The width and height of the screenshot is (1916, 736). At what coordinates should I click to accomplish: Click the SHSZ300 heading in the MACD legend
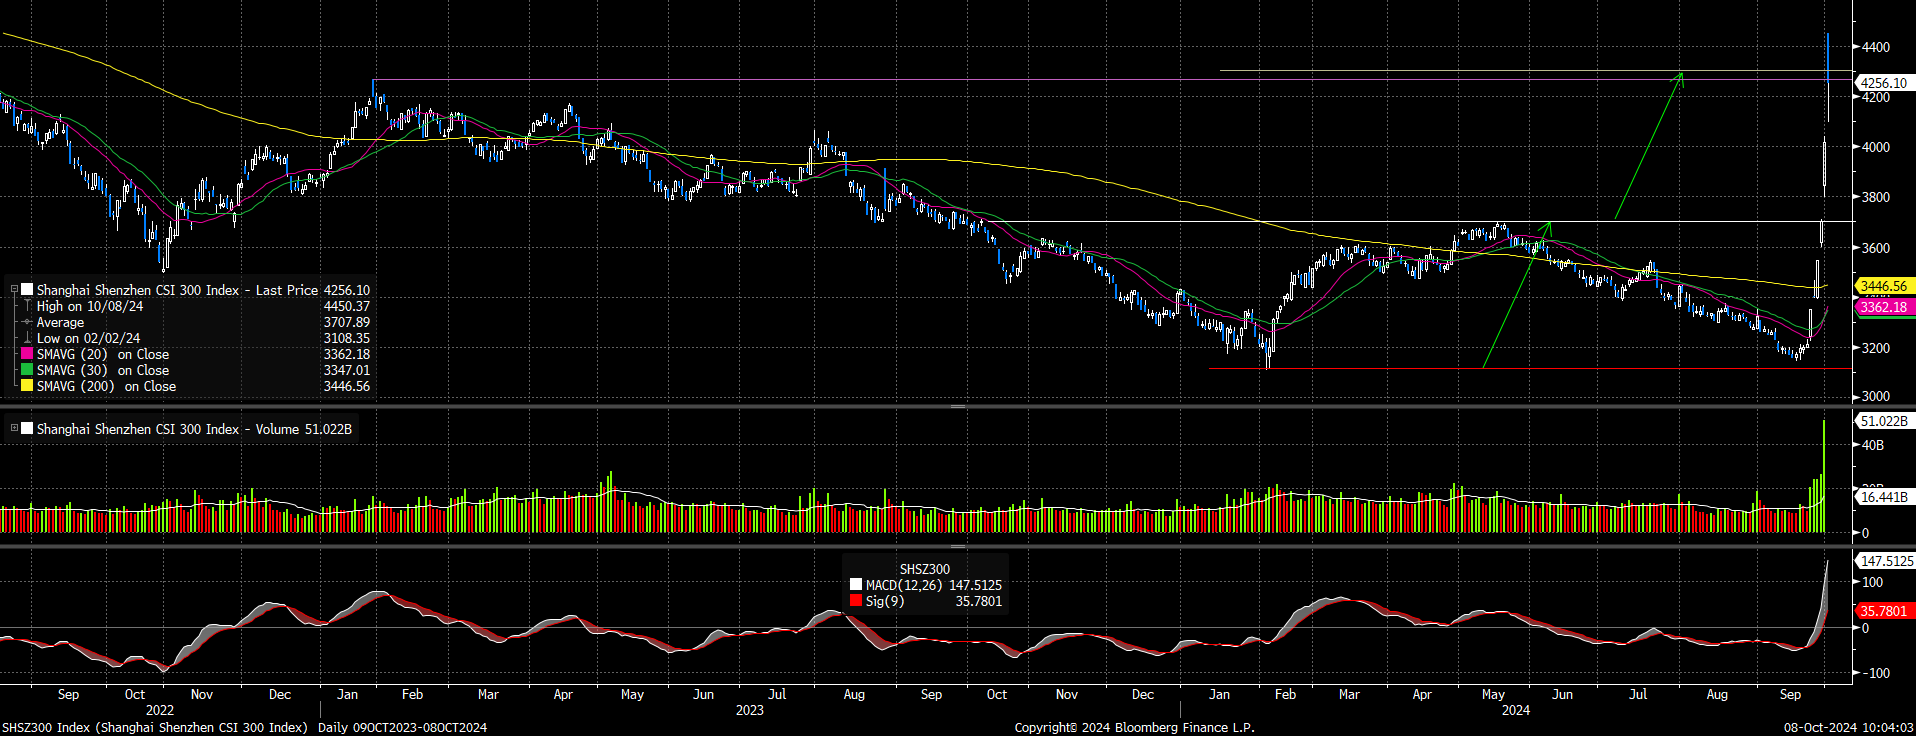tap(924, 569)
